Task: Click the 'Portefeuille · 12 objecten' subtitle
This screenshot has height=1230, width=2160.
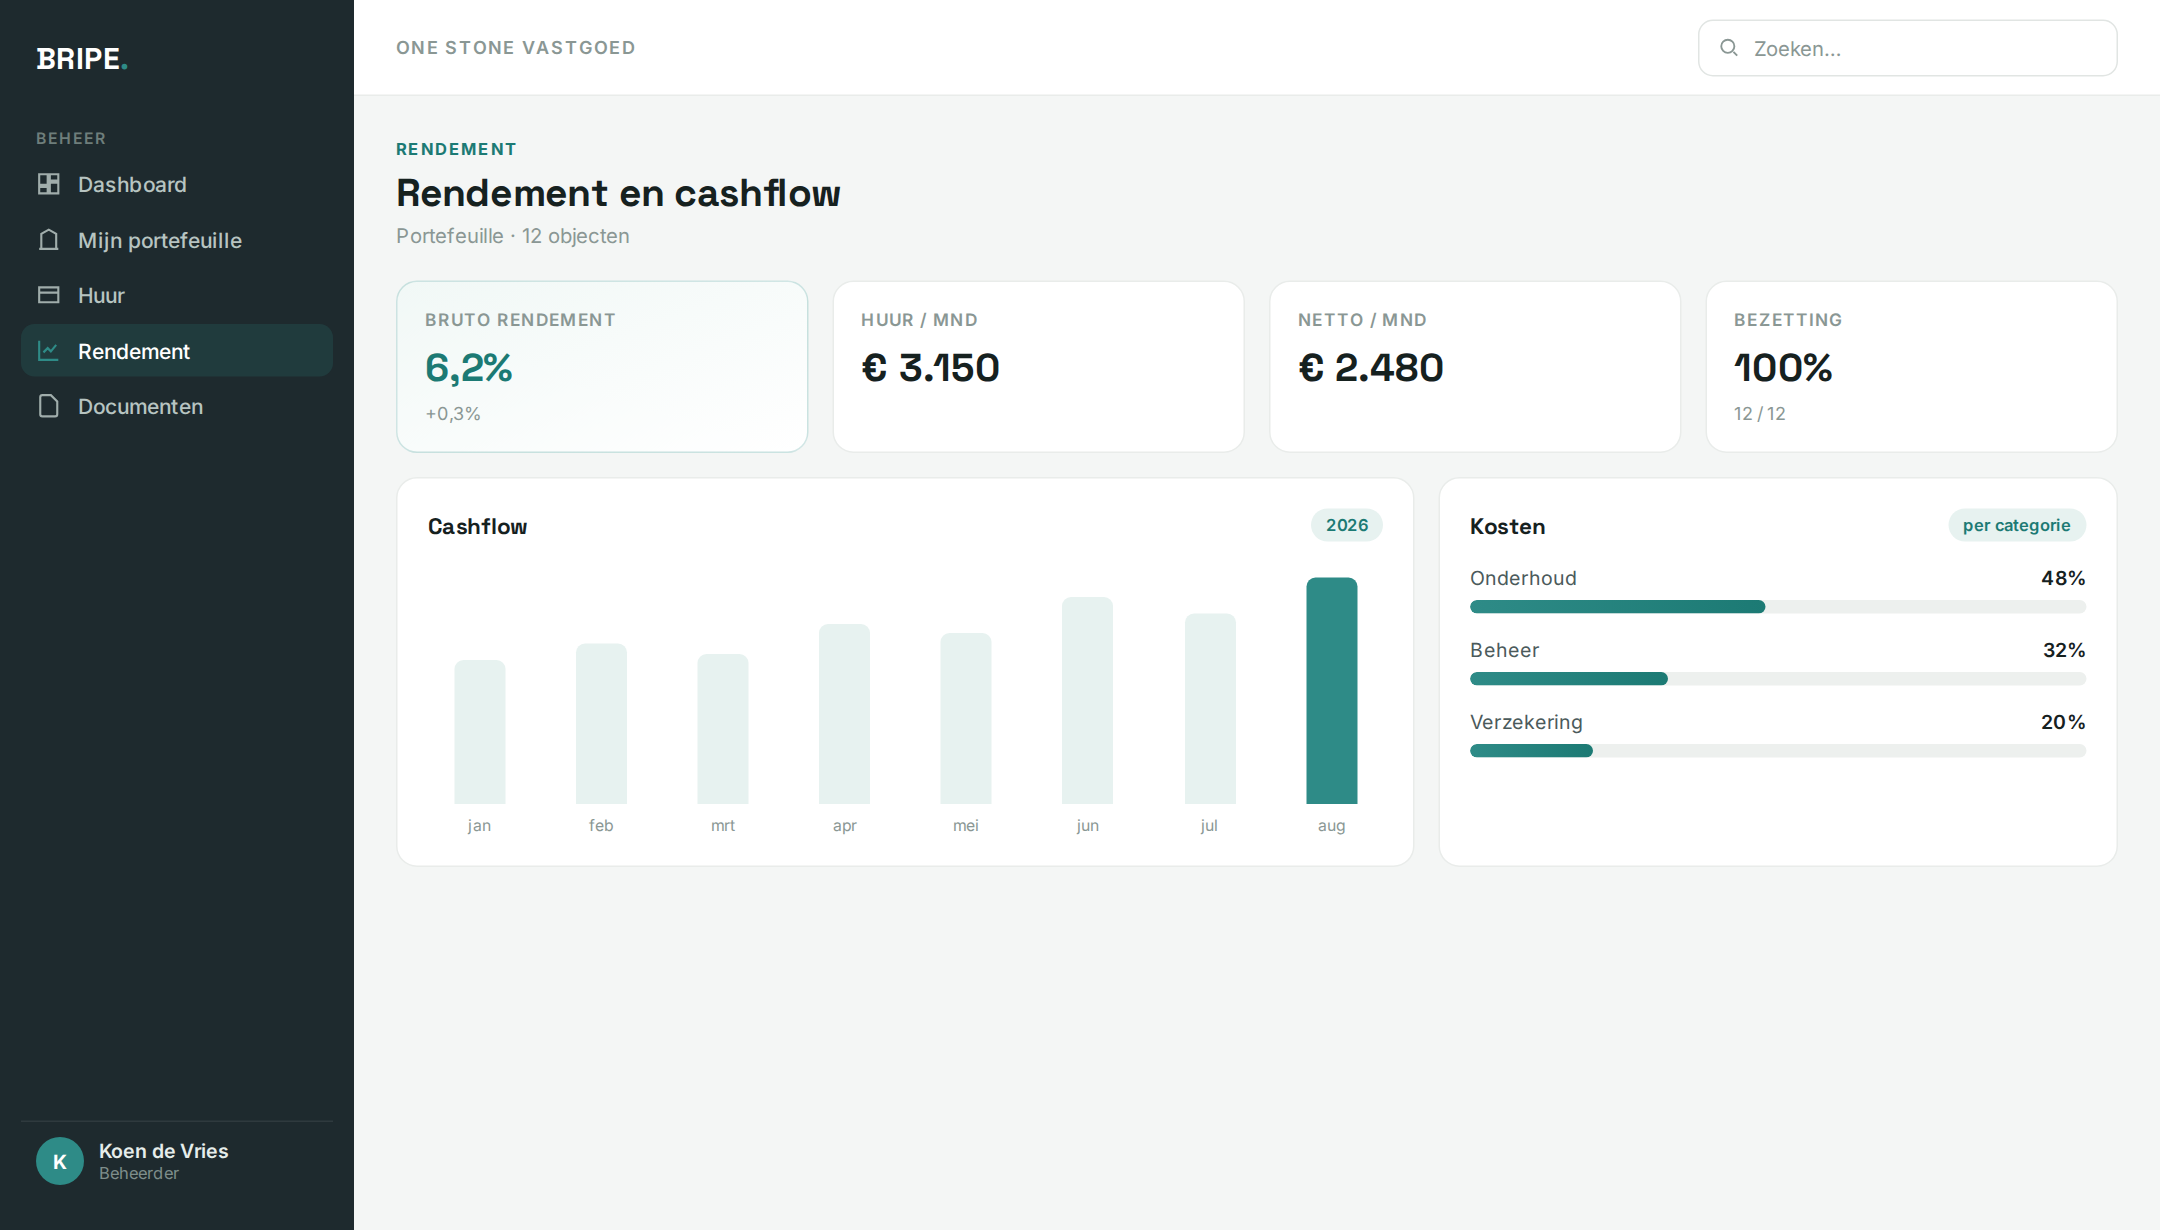Action: (513, 236)
